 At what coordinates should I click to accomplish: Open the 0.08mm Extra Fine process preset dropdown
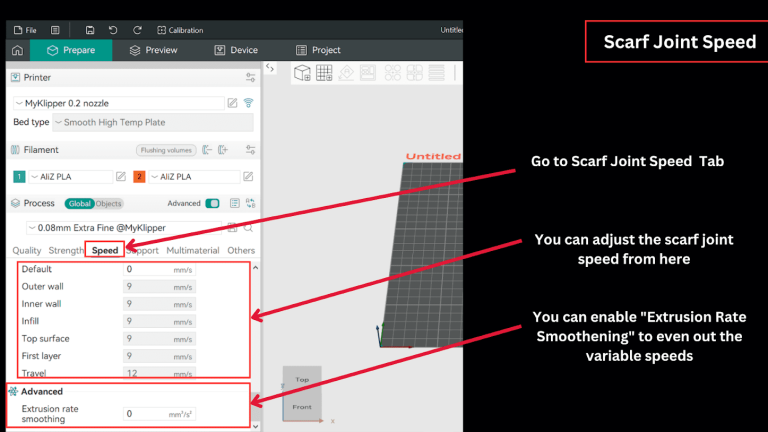(x=124, y=228)
